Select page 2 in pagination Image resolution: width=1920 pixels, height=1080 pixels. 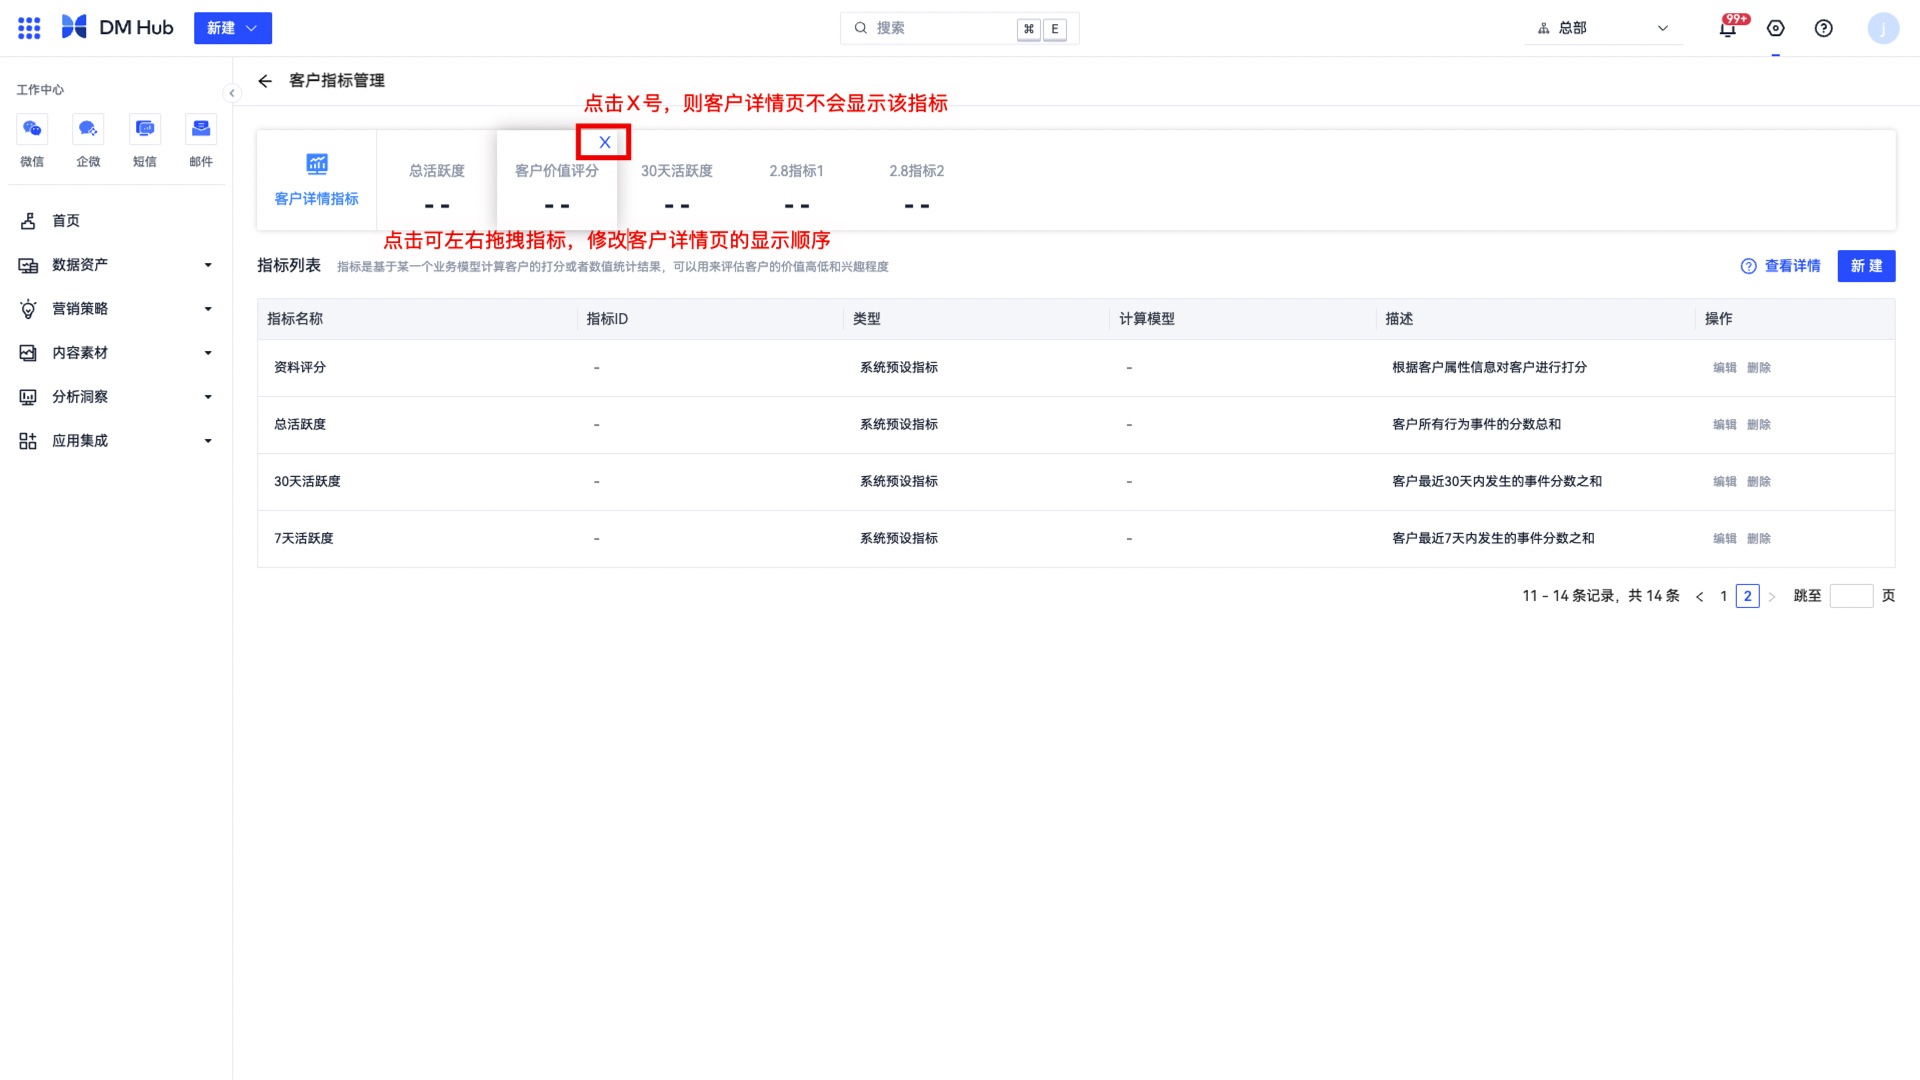(1748, 596)
